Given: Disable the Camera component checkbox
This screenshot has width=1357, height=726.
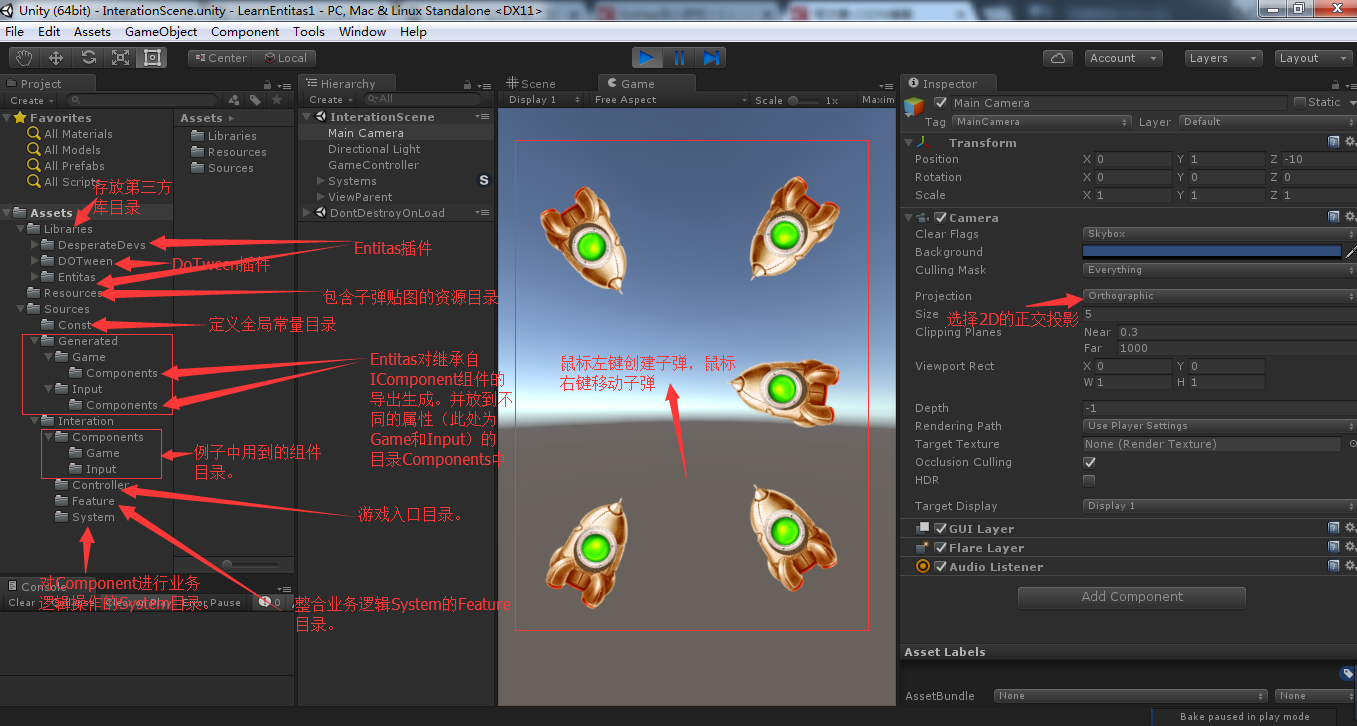Looking at the screenshot, I should point(940,218).
